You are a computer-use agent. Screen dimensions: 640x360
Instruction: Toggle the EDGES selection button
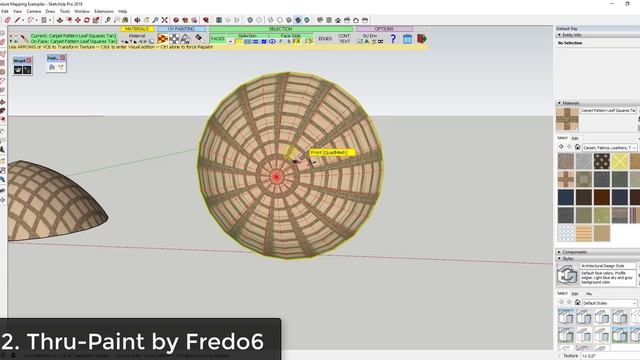[325, 39]
